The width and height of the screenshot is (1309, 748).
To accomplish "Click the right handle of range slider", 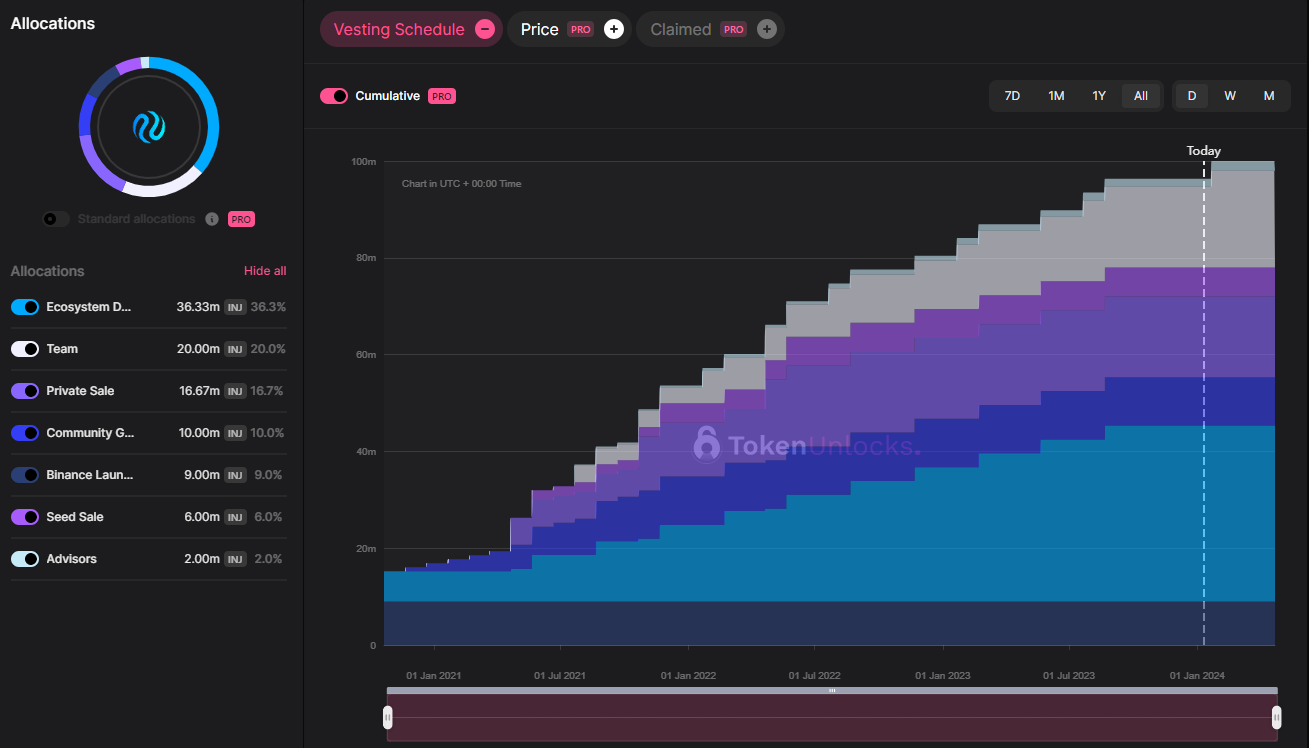I will [1277, 717].
